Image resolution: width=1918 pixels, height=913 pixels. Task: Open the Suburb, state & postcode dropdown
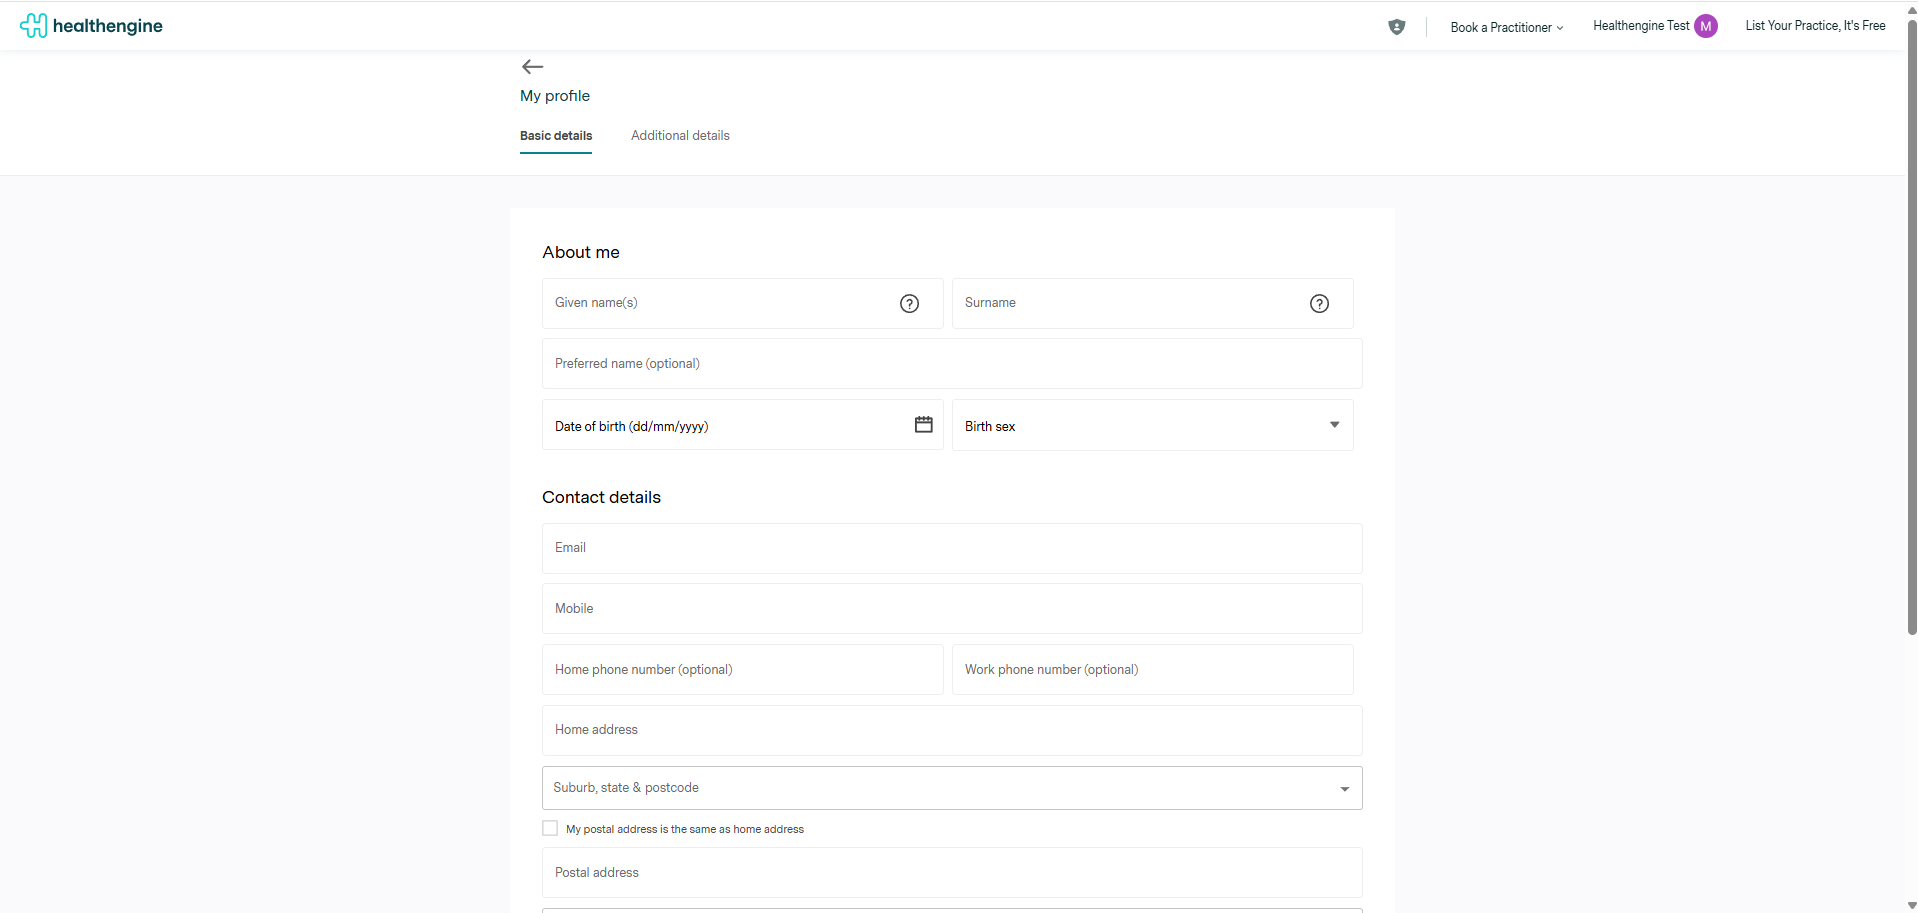(1344, 789)
